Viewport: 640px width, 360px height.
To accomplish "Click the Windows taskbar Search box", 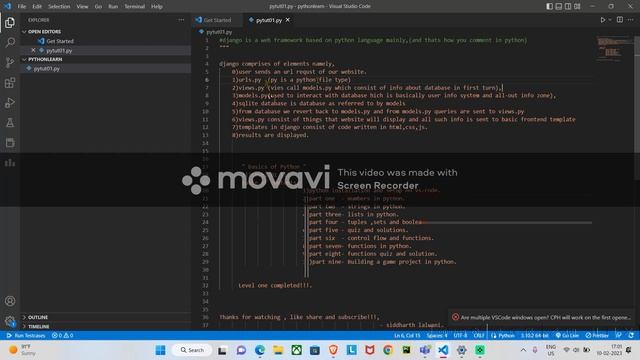I will point(192,350).
